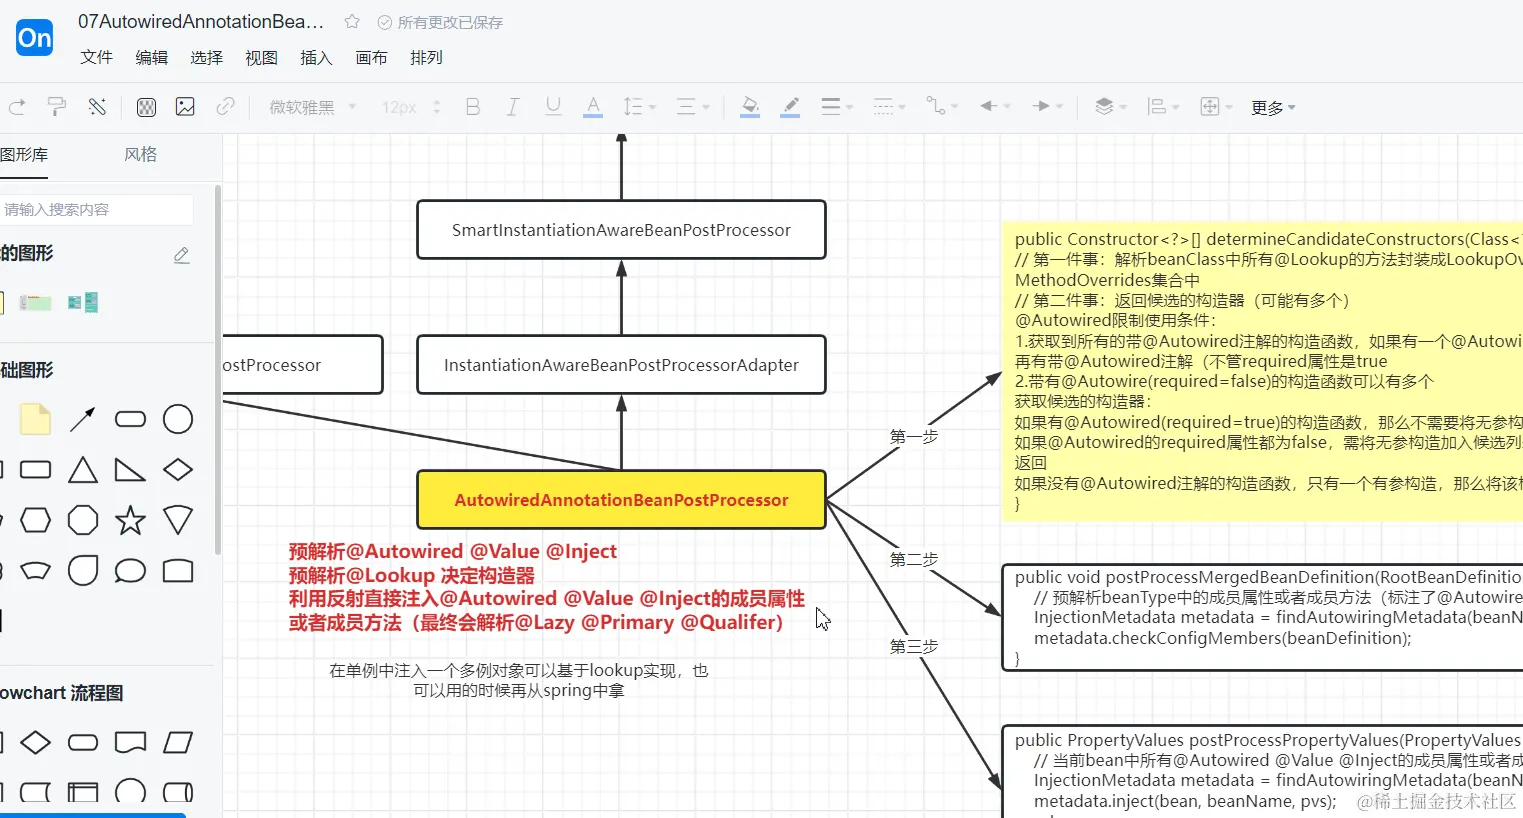Open the align shapes dropdown

click(1163, 107)
